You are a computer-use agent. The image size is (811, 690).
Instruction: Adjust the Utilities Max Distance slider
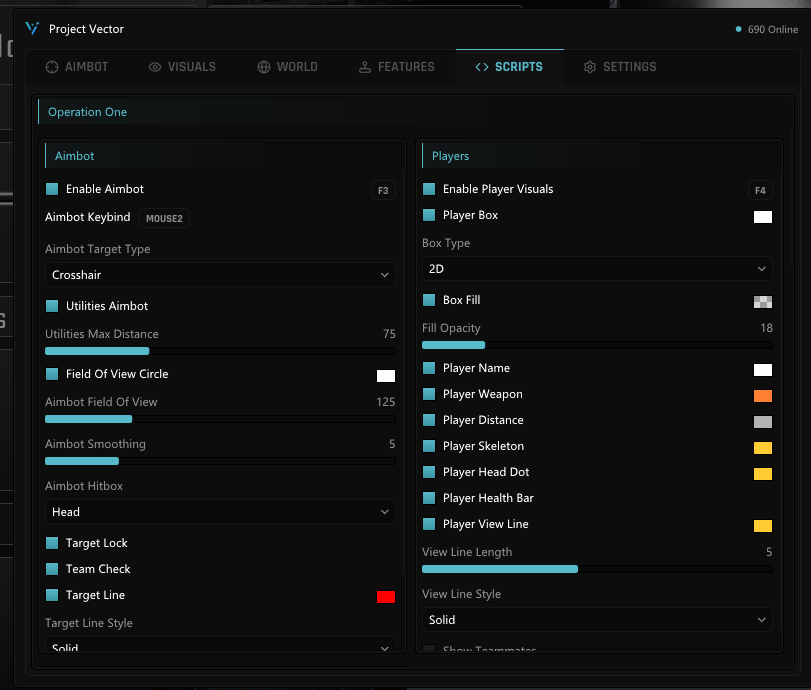220,351
